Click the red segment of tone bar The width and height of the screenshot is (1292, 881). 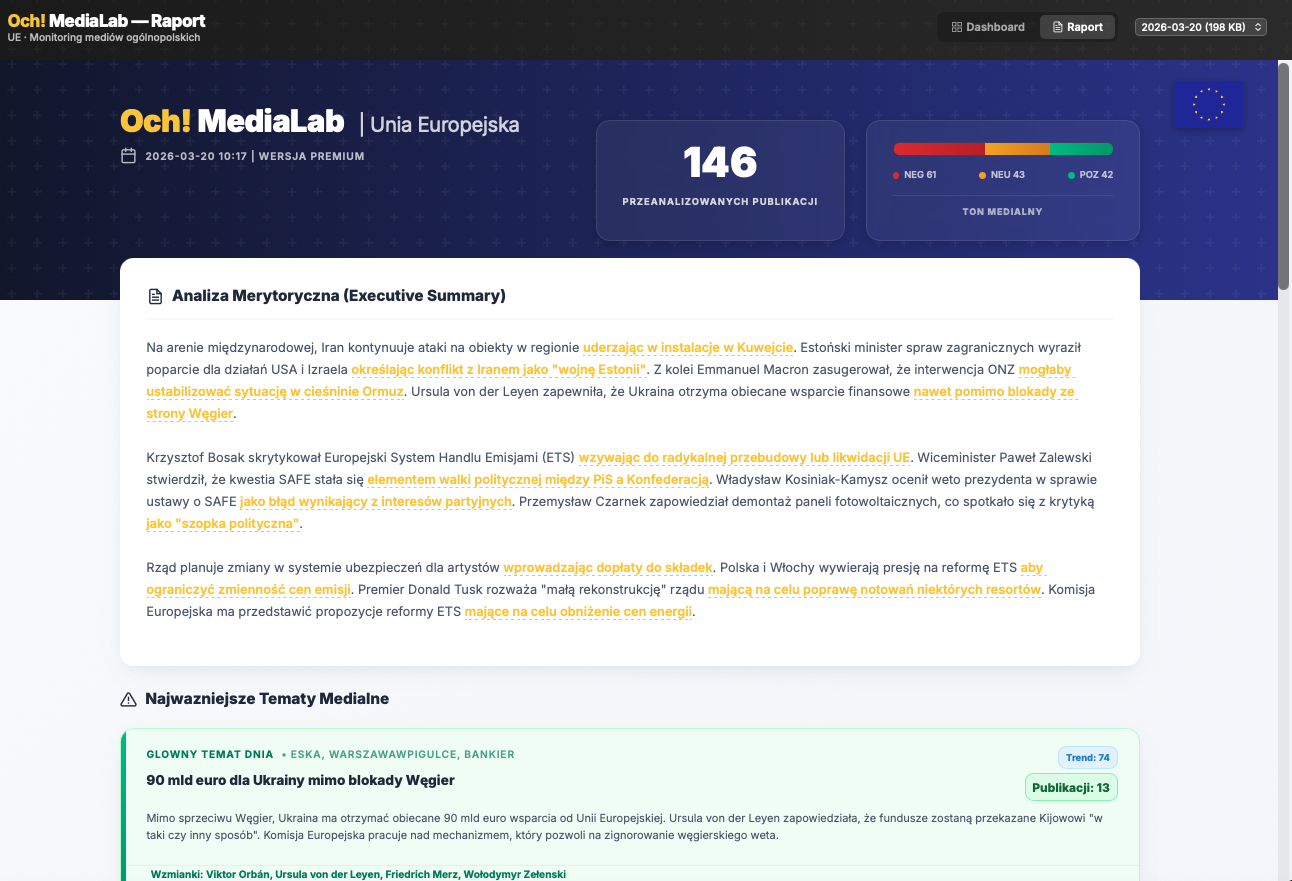tap(938, 149)
